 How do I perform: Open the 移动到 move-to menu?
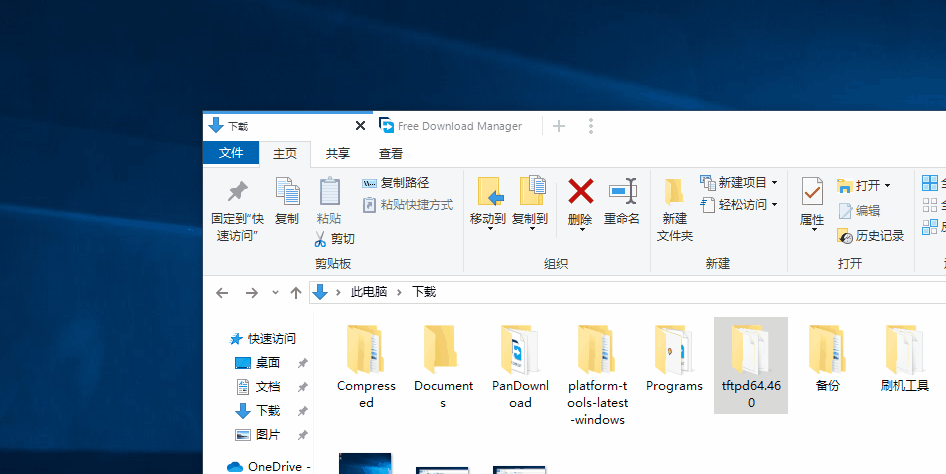pyautogui.click(x=487, y=204)
